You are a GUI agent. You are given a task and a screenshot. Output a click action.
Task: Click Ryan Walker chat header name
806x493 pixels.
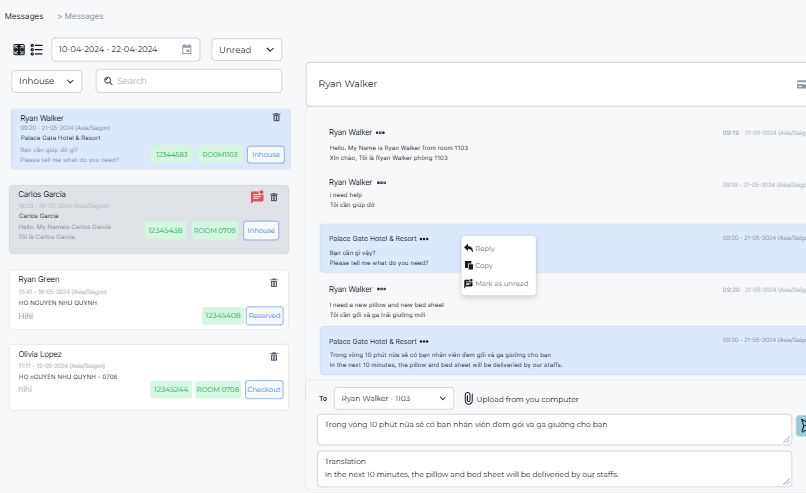pos(347,84)
